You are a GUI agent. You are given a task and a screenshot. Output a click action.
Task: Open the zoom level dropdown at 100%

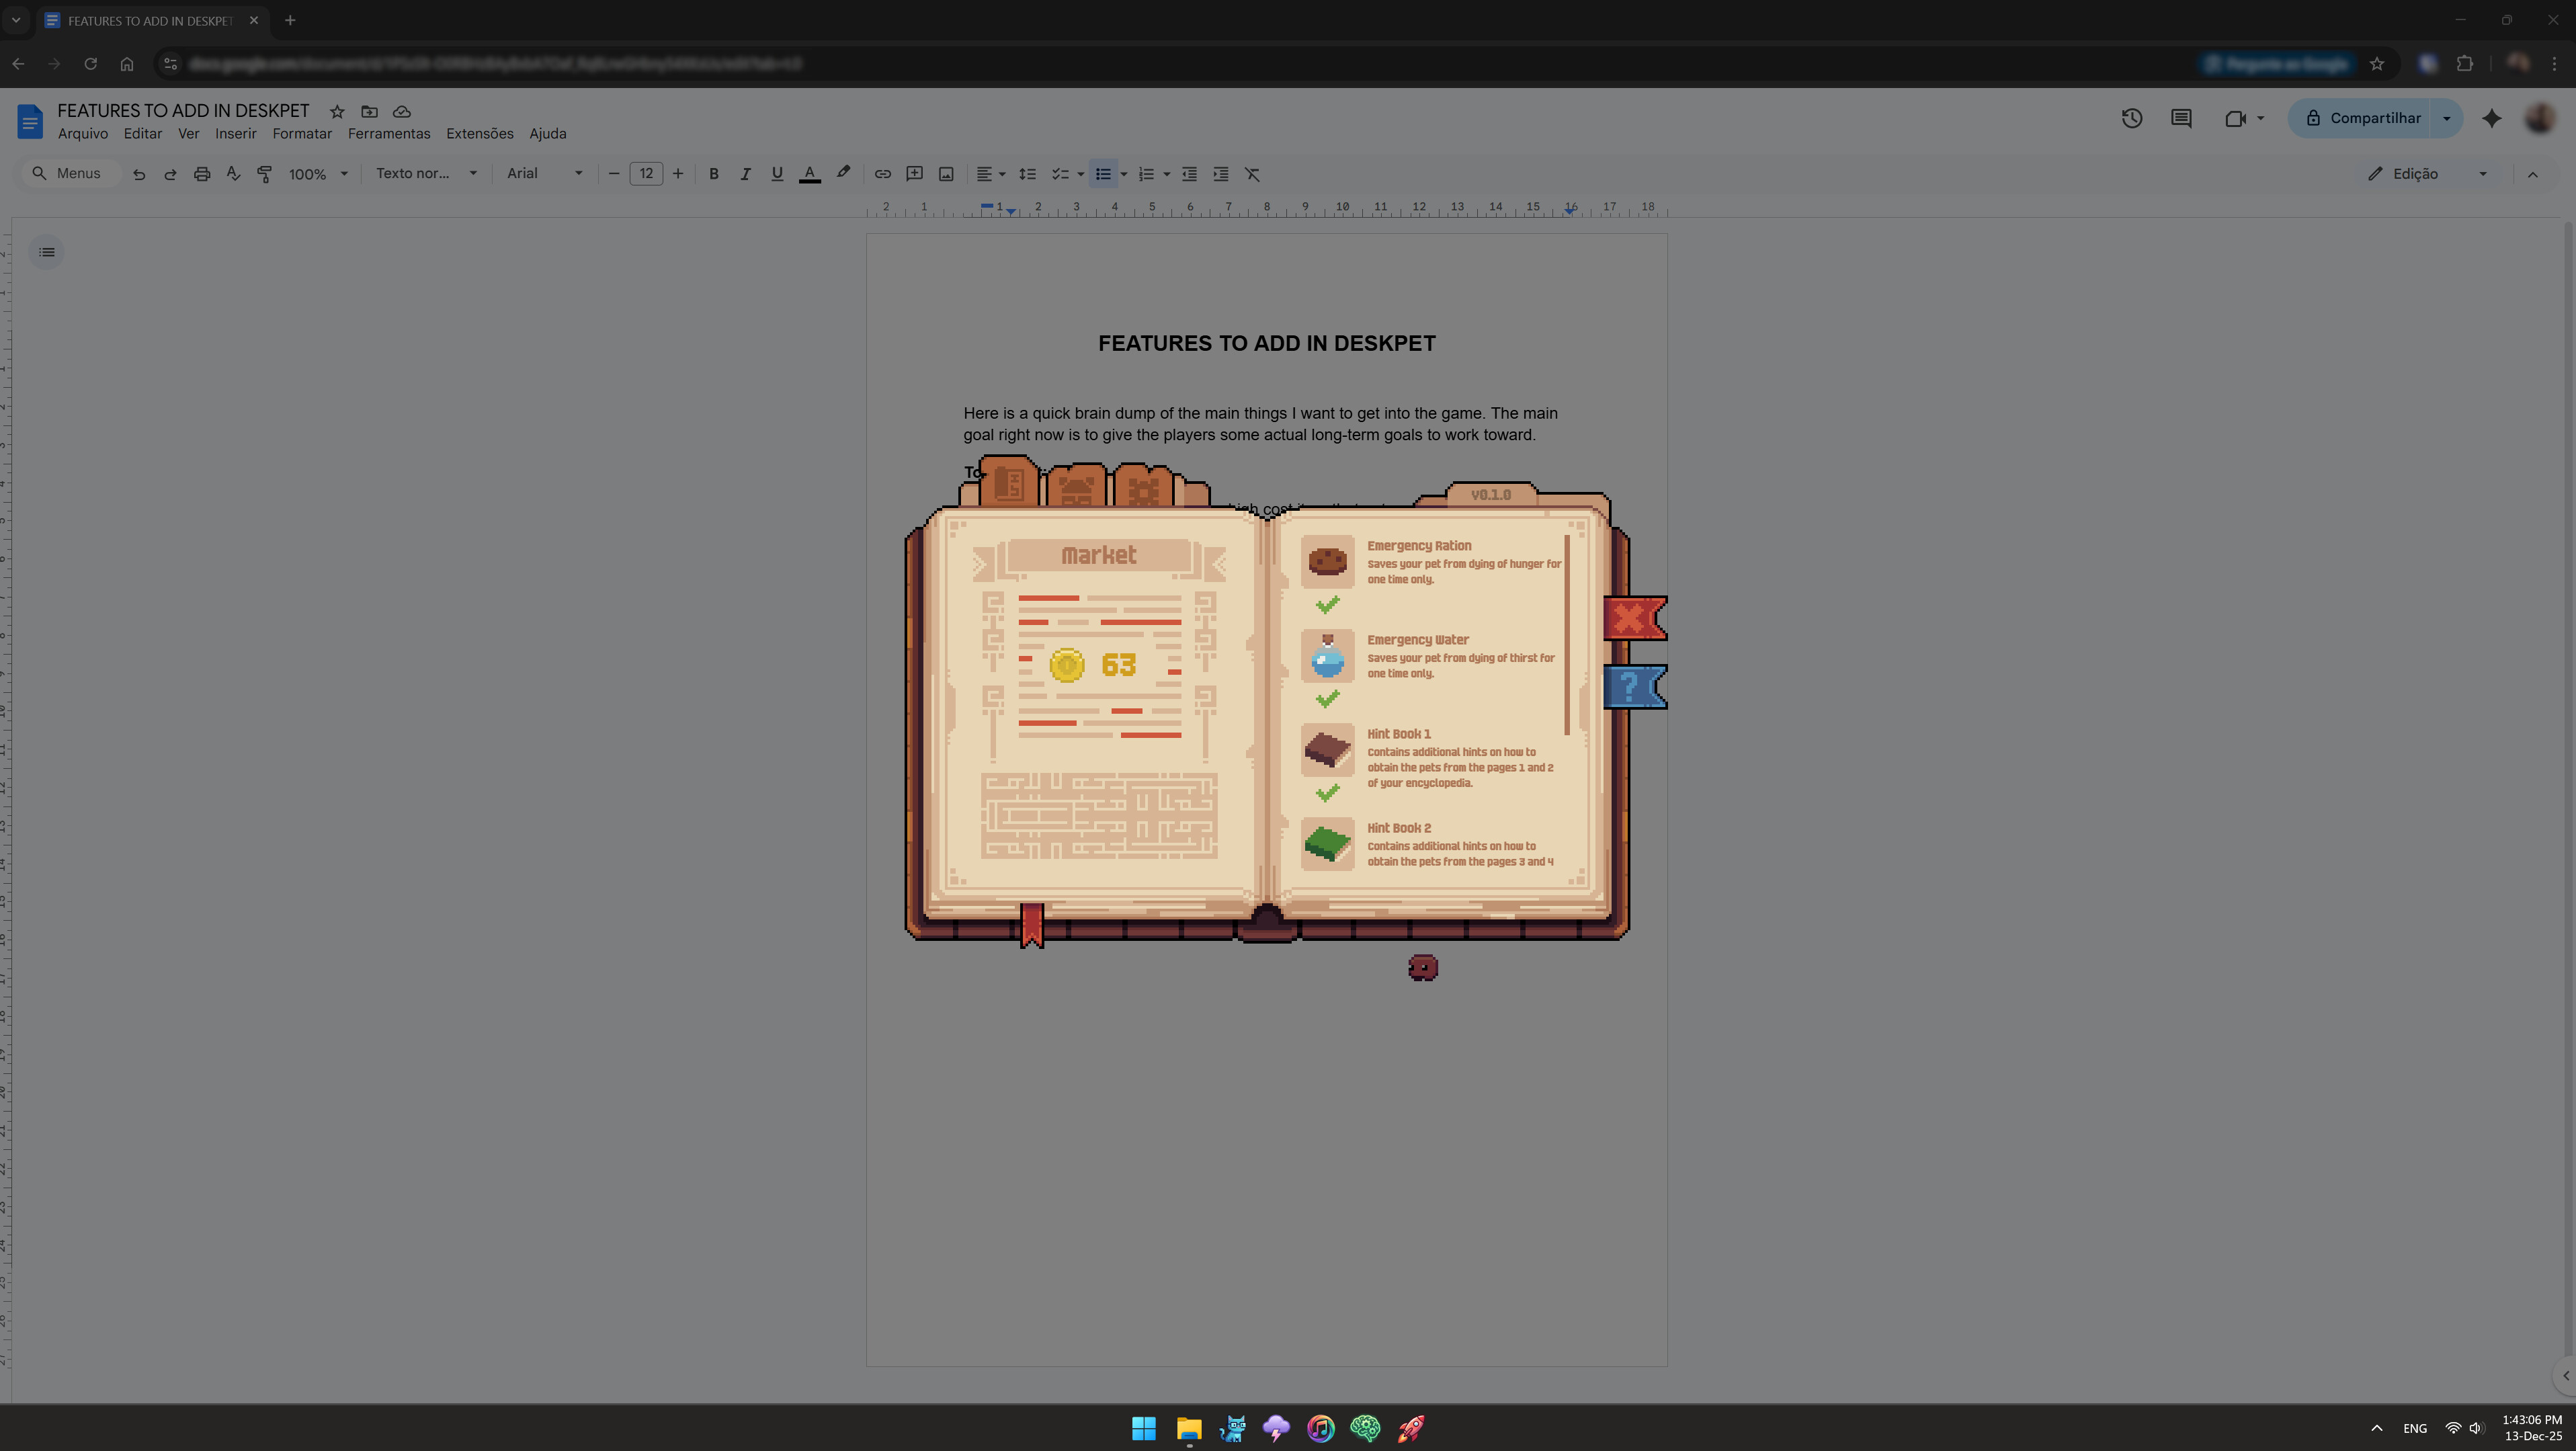coord(317,173)
